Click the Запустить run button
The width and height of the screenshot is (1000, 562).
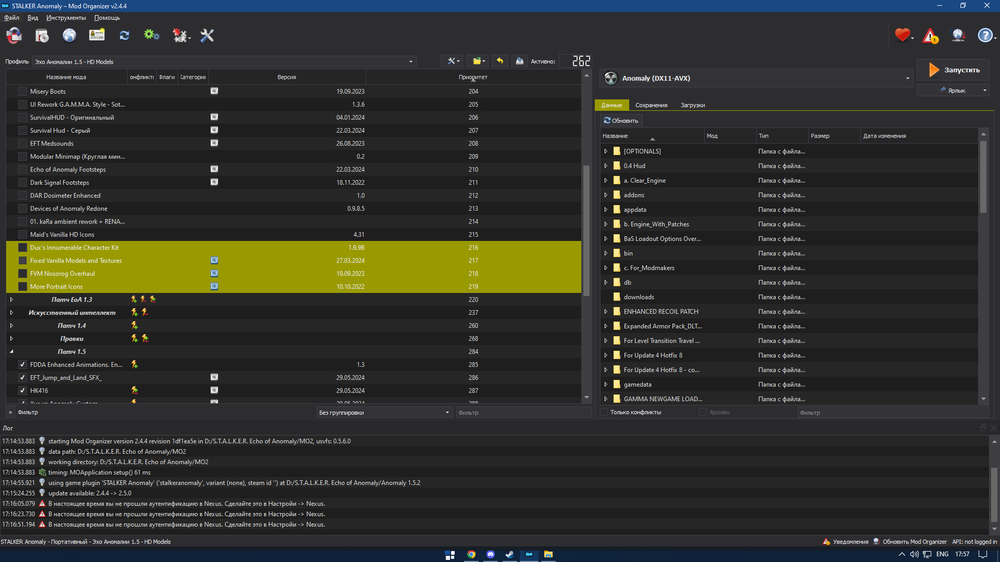[x=955, y=70]
